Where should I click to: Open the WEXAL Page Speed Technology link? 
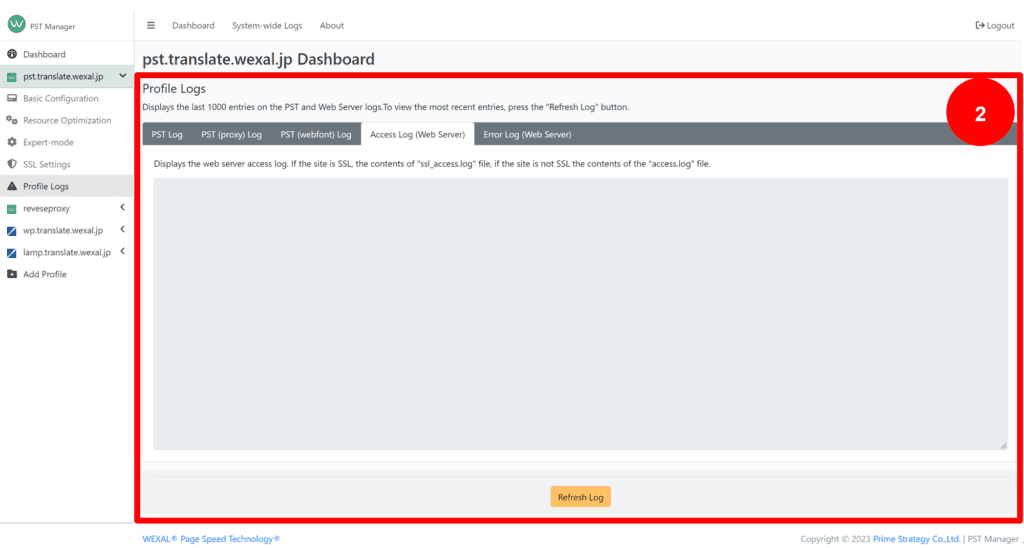[x=211, y=539]
